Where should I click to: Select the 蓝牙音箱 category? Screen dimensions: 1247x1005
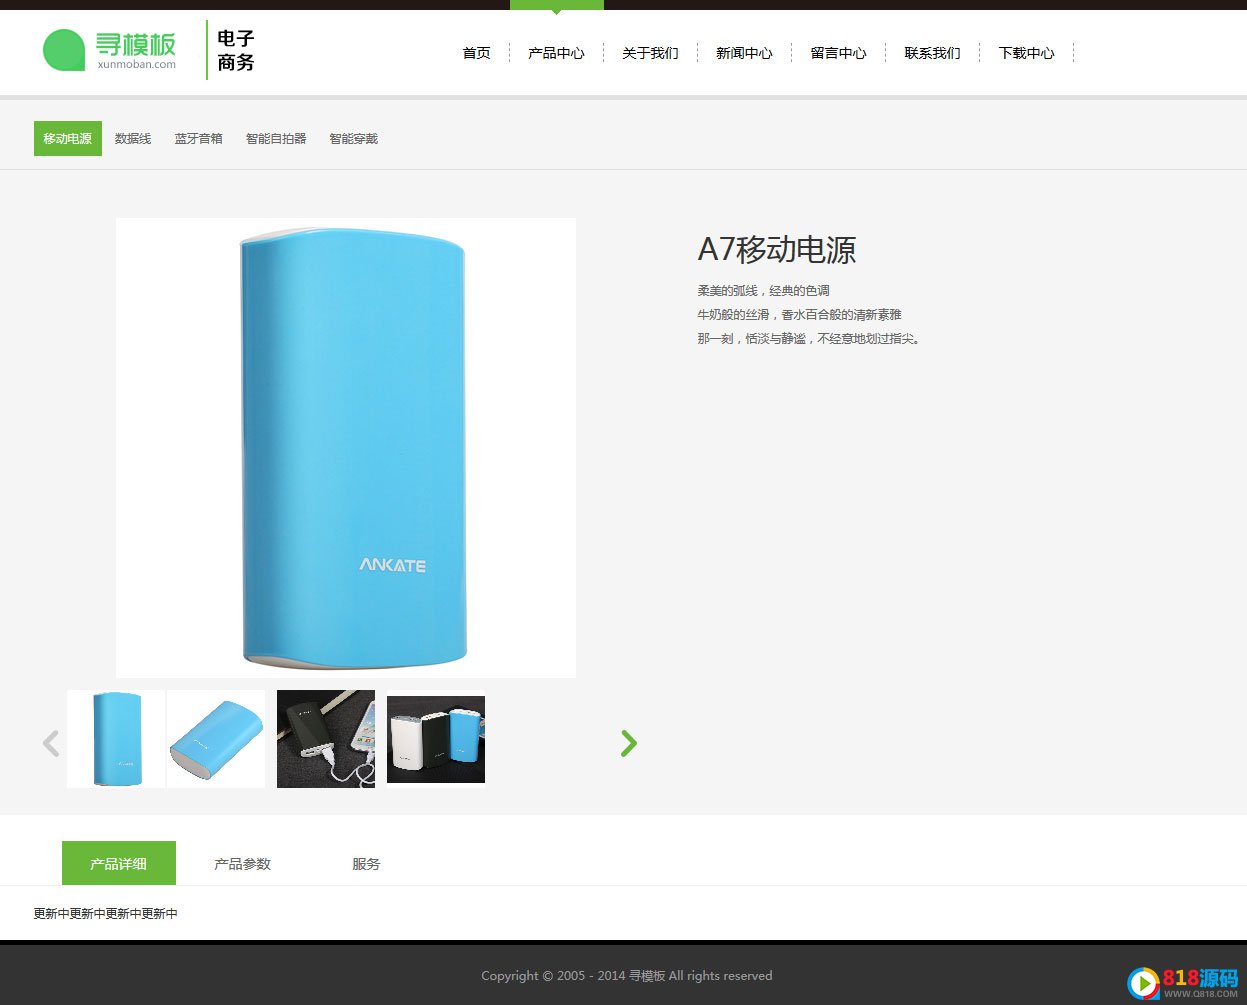click(199, 139)
